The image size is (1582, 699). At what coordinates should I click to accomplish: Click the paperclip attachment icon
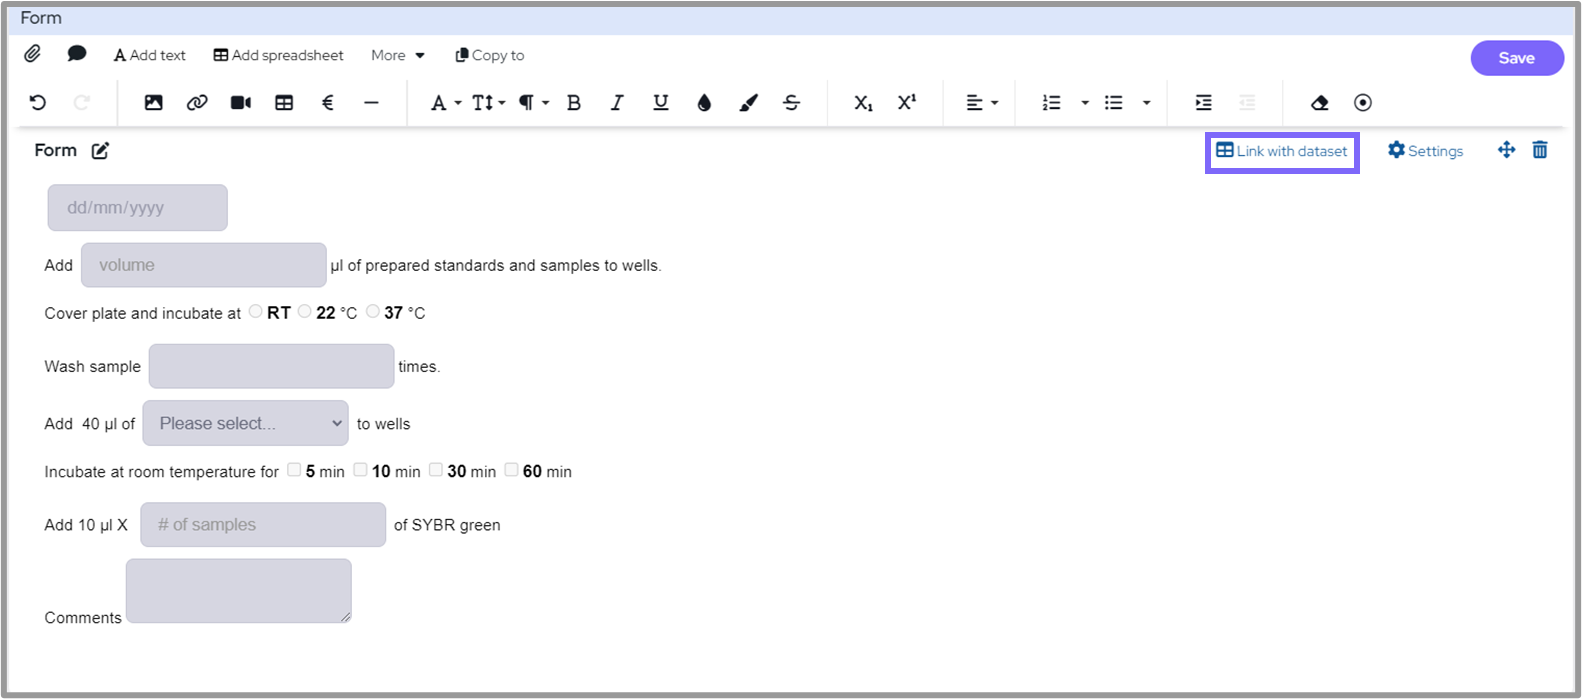tap(33, 54)
